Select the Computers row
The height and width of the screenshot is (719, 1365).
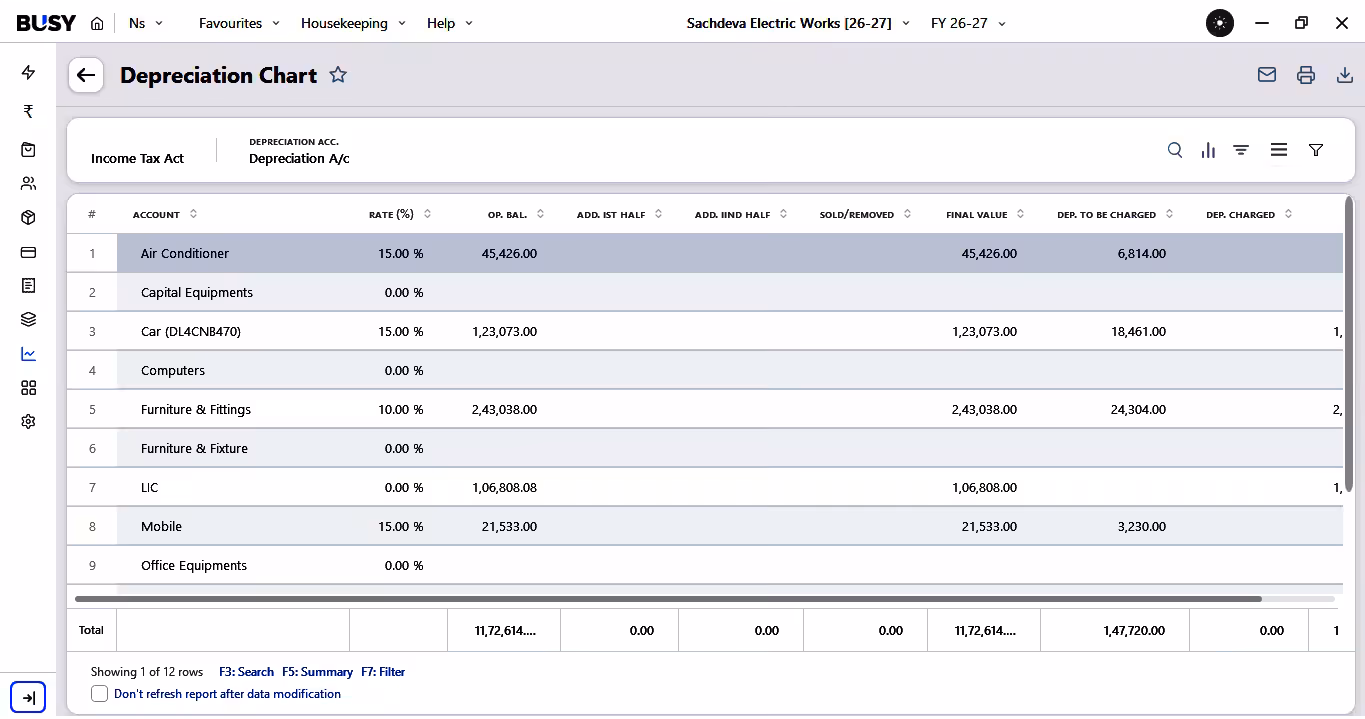(705, 371)
